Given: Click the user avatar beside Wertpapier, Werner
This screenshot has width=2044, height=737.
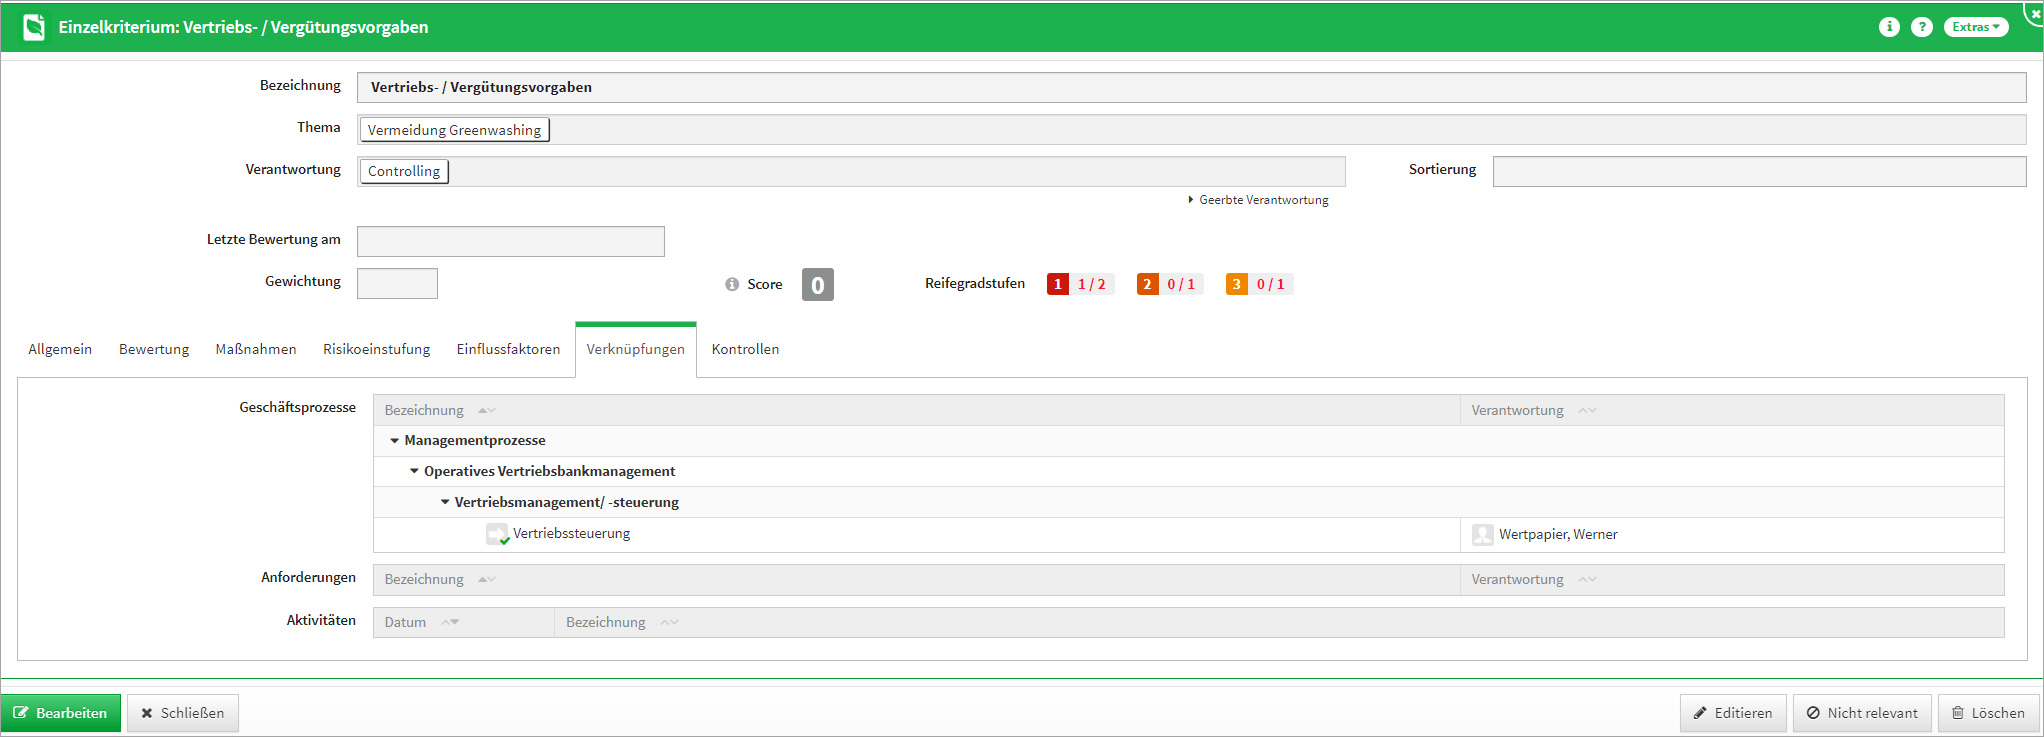Looking at the screenshot, I should (1482, 535).
